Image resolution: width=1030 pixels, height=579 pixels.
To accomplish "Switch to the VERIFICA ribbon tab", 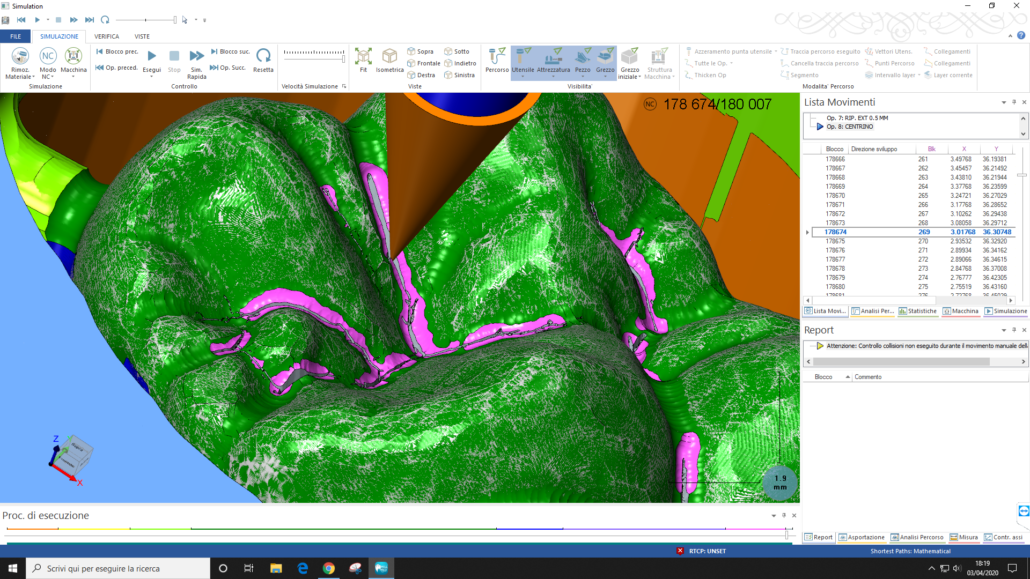I will 106,36.
